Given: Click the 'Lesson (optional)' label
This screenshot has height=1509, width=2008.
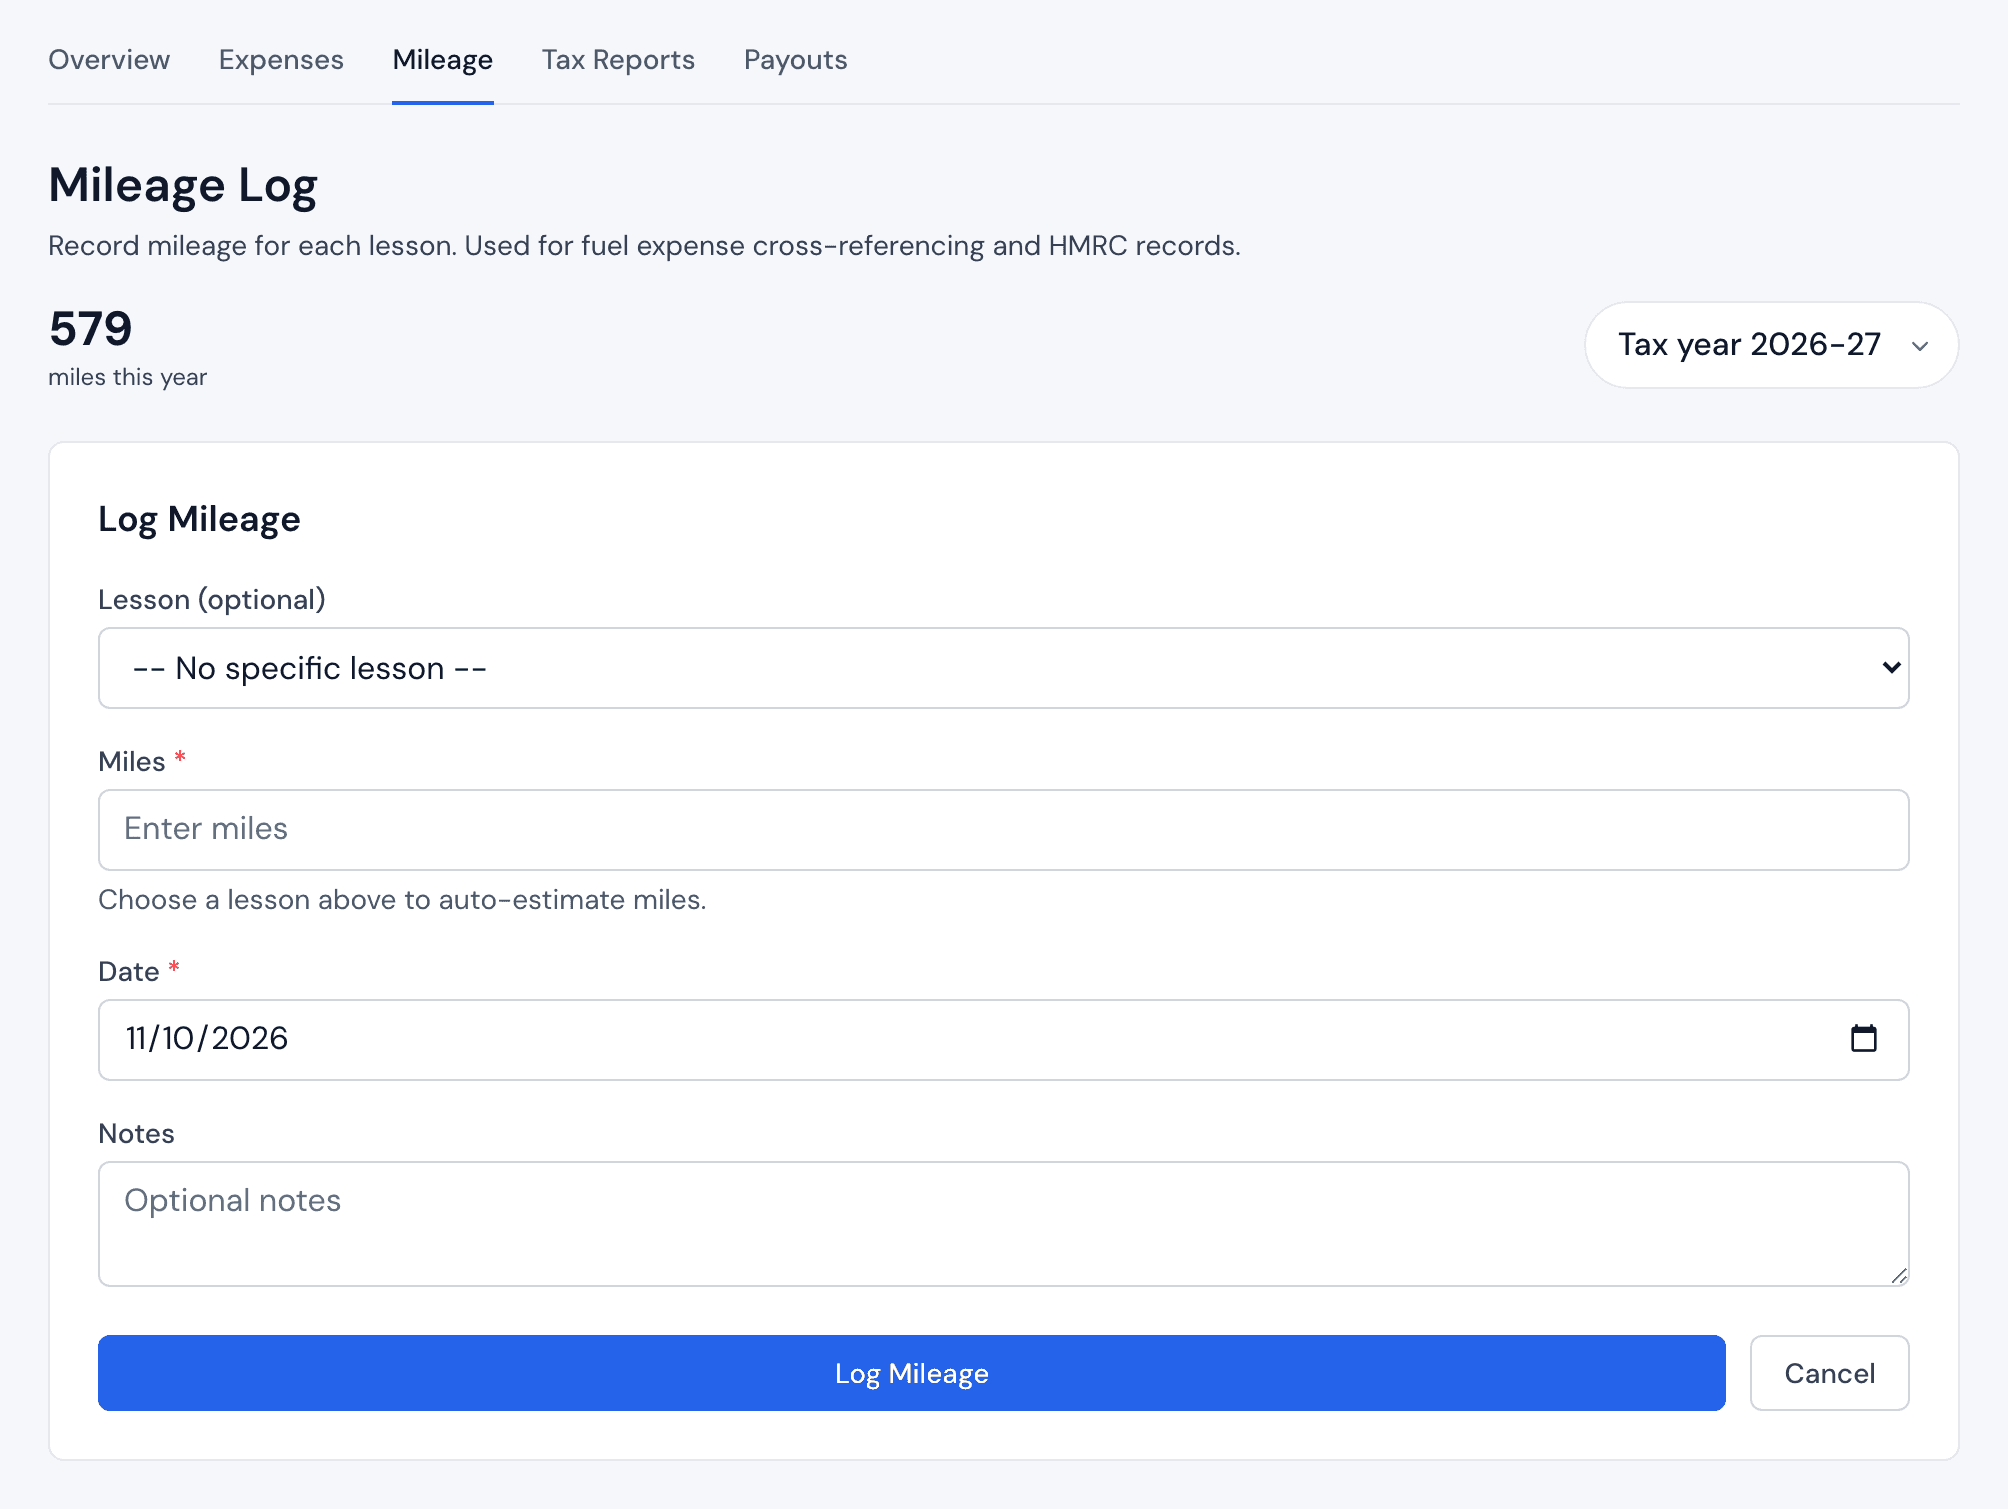Looking at the screenshot, I should pyautogui.click(x=211, y=600).
